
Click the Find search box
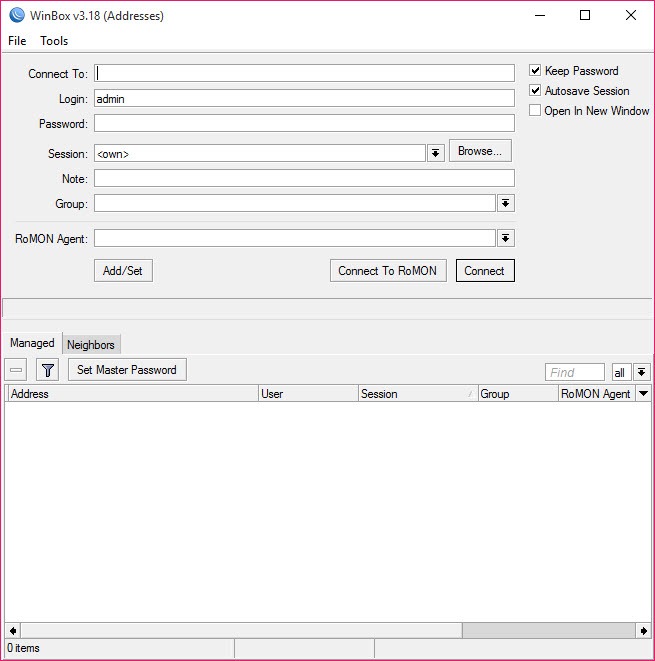[x=574, y=372]
